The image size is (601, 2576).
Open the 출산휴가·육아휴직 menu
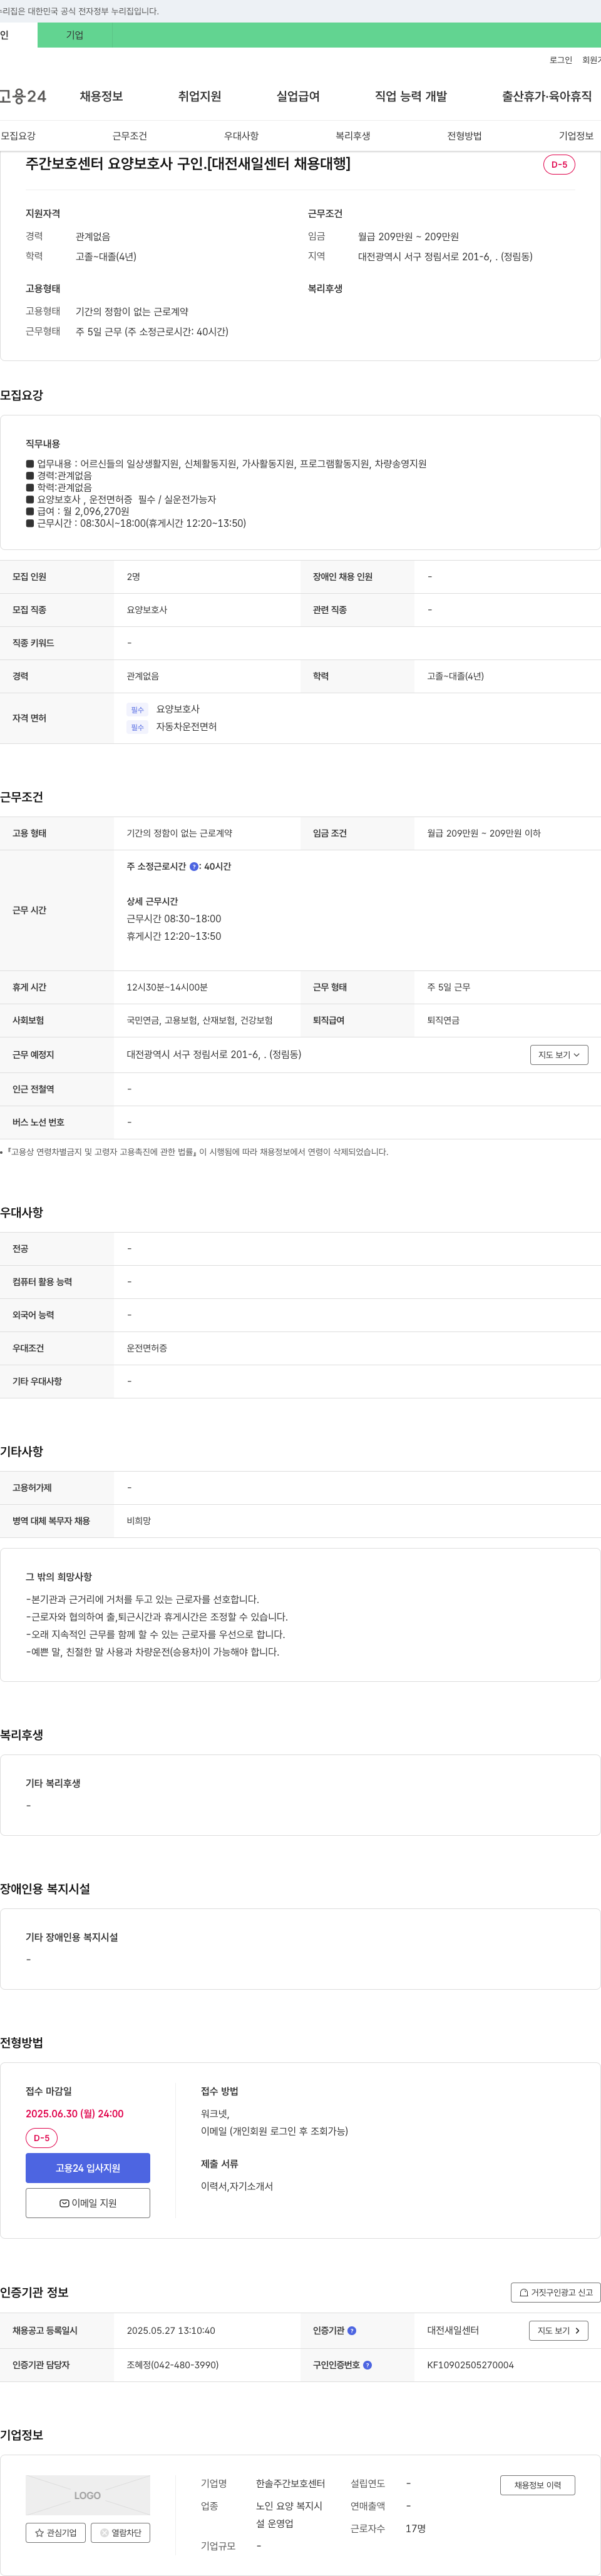(546, 96)
